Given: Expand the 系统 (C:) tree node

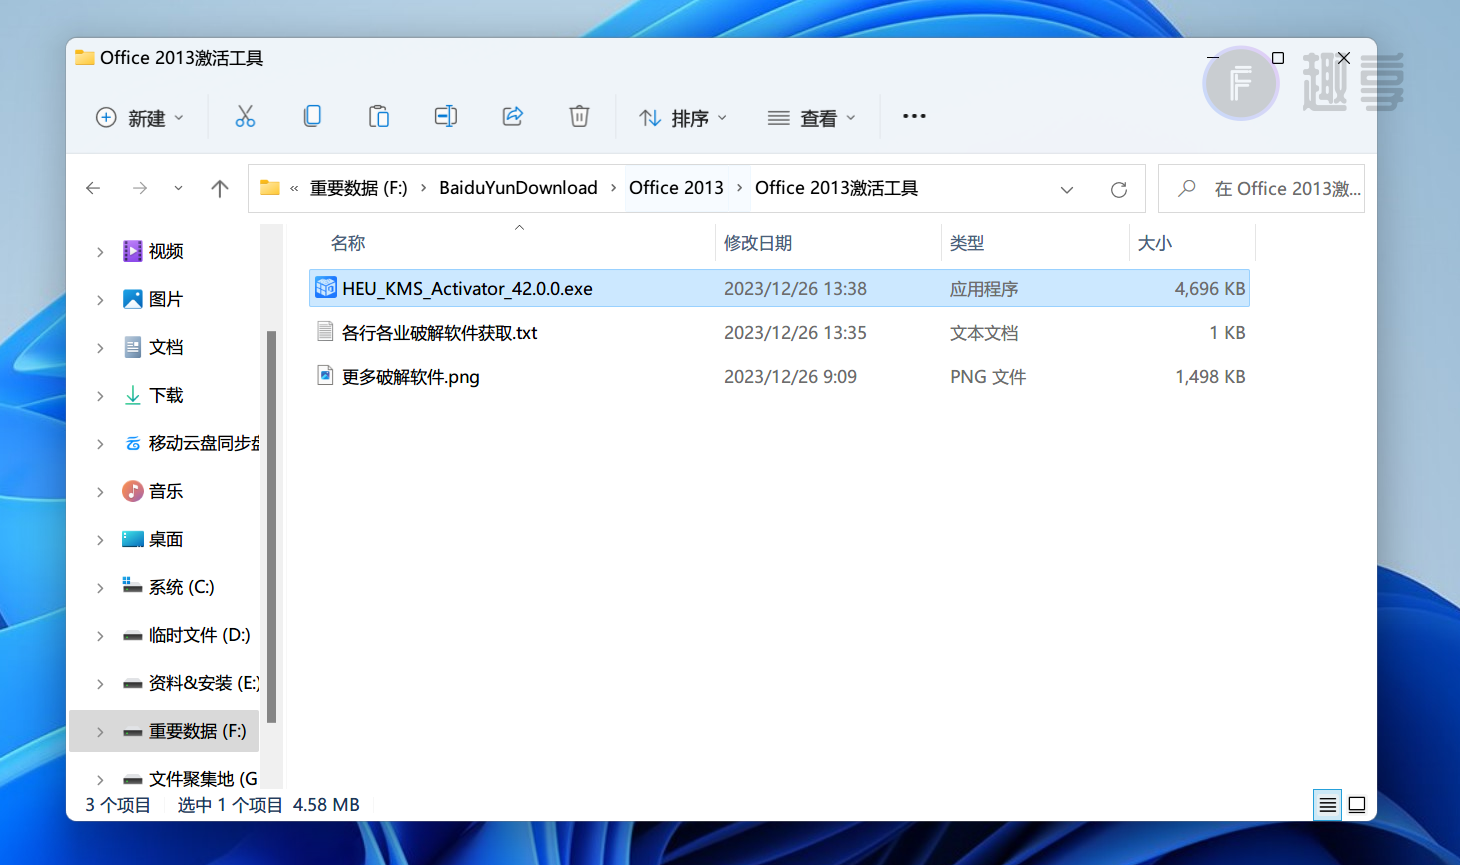Looking at the screenshot, I should point(100,588).
